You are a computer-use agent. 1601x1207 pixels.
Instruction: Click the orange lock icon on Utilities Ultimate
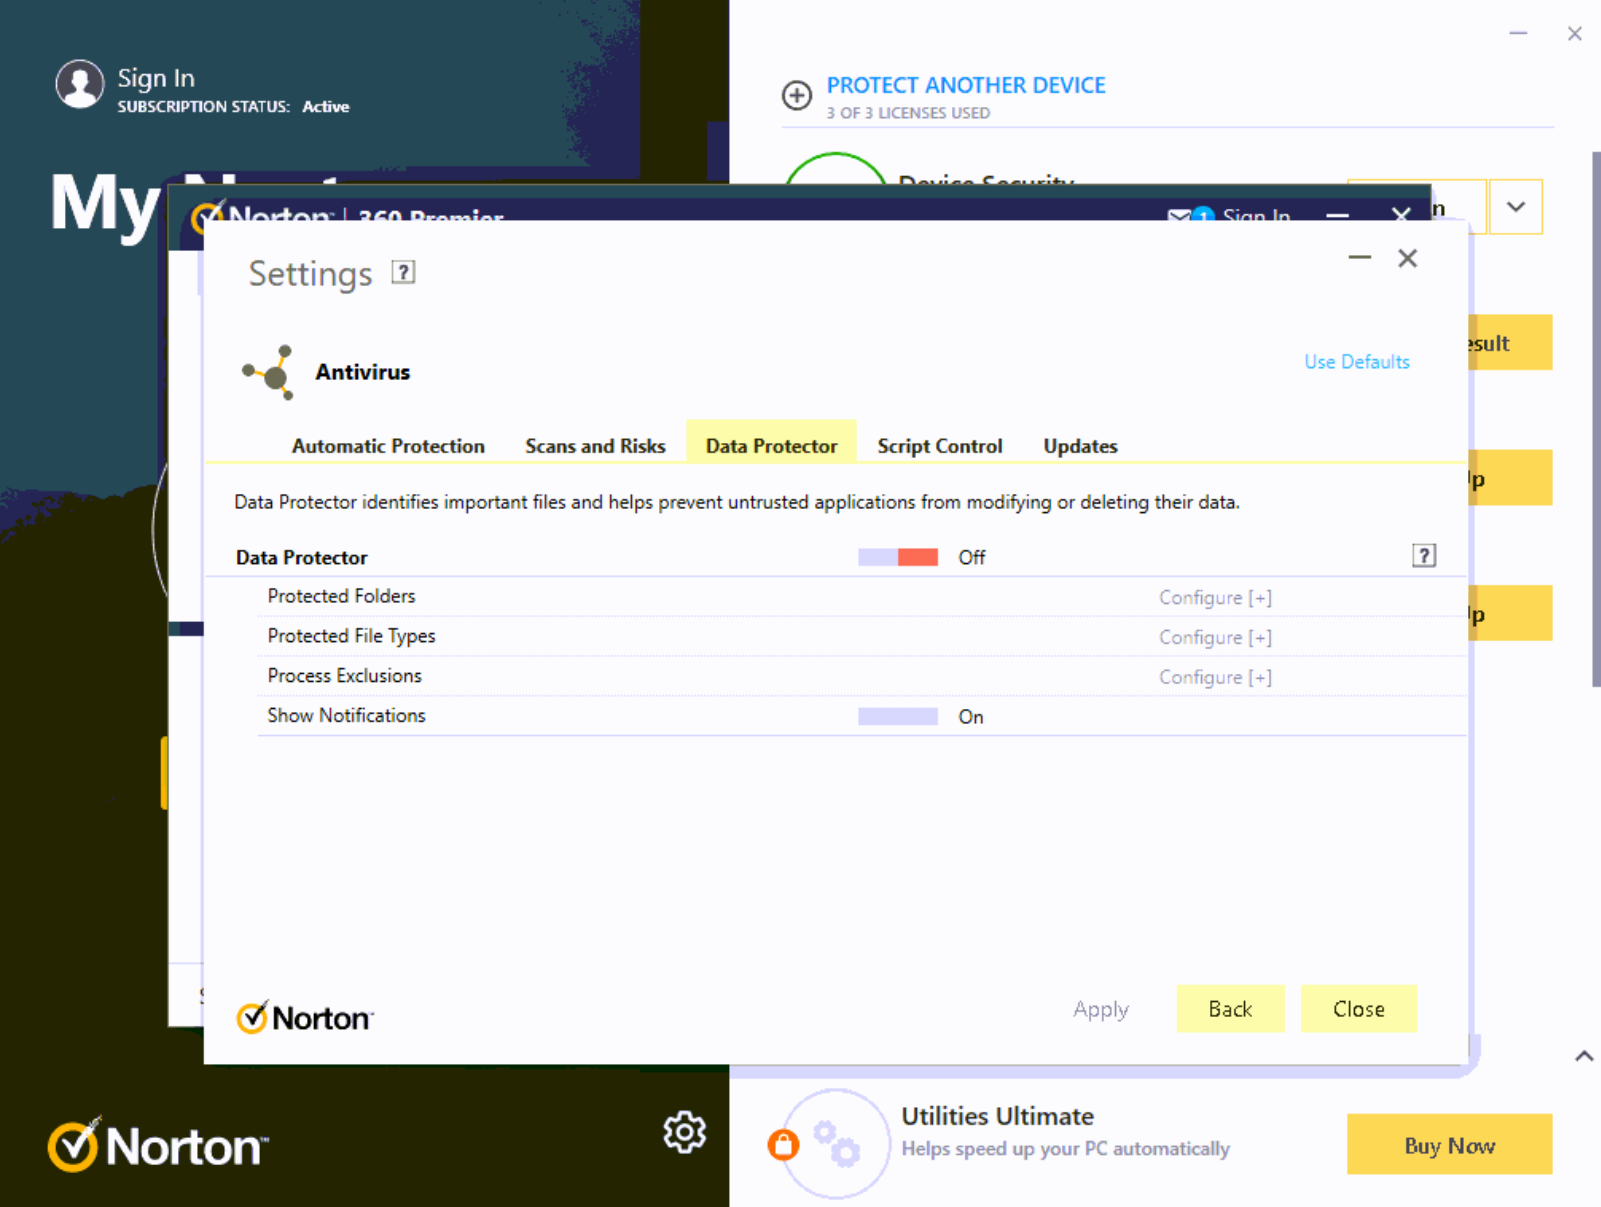tap(784, 1144)
